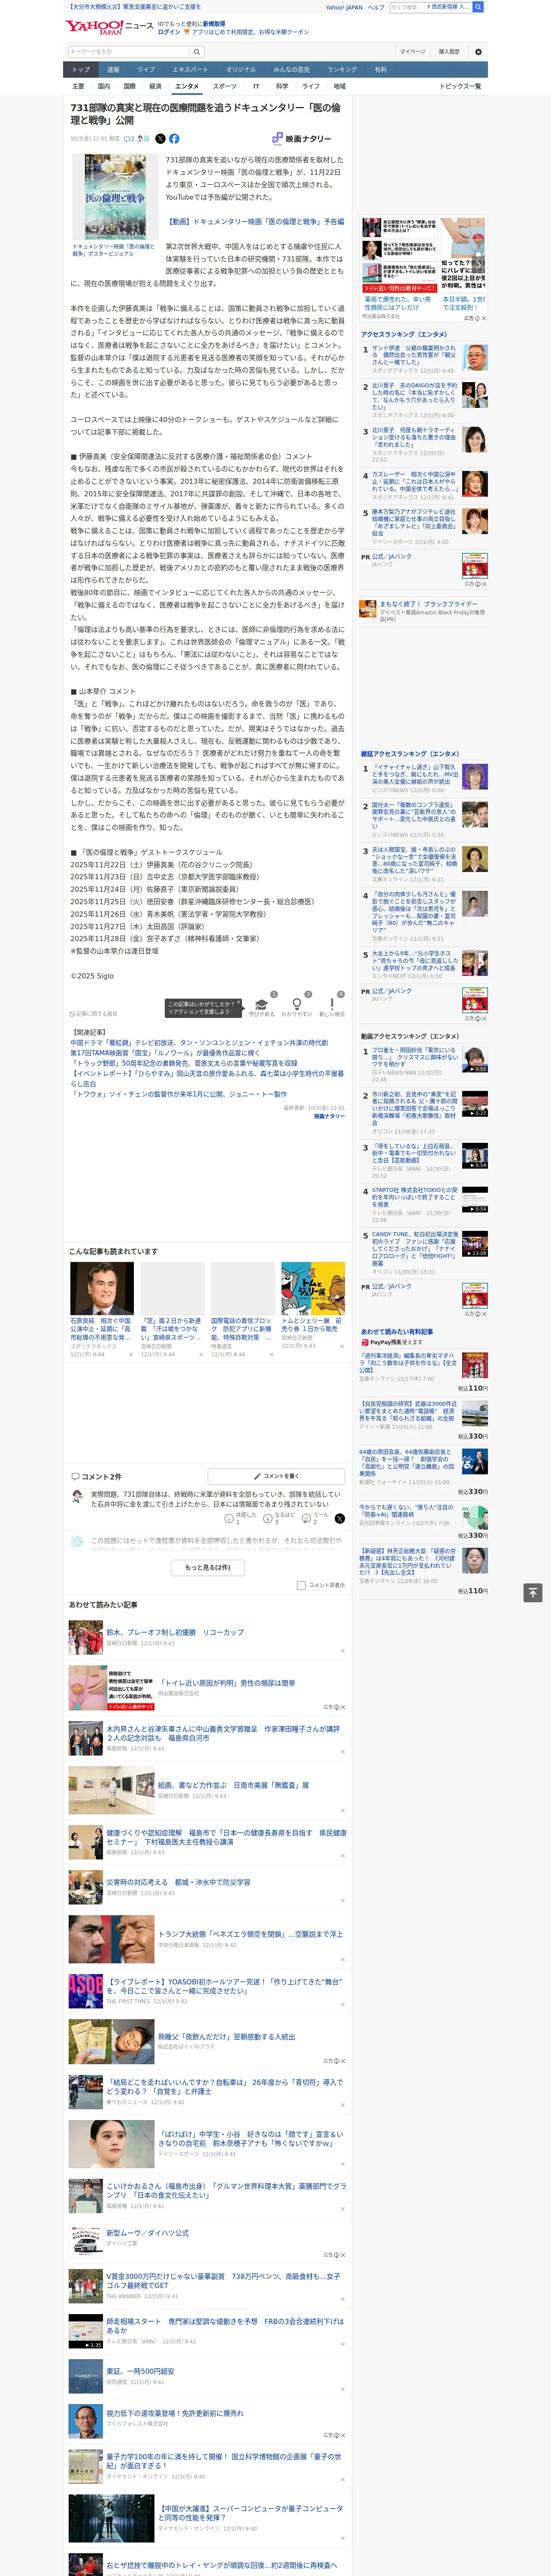Open 購入履歴 link

(449, 52)
